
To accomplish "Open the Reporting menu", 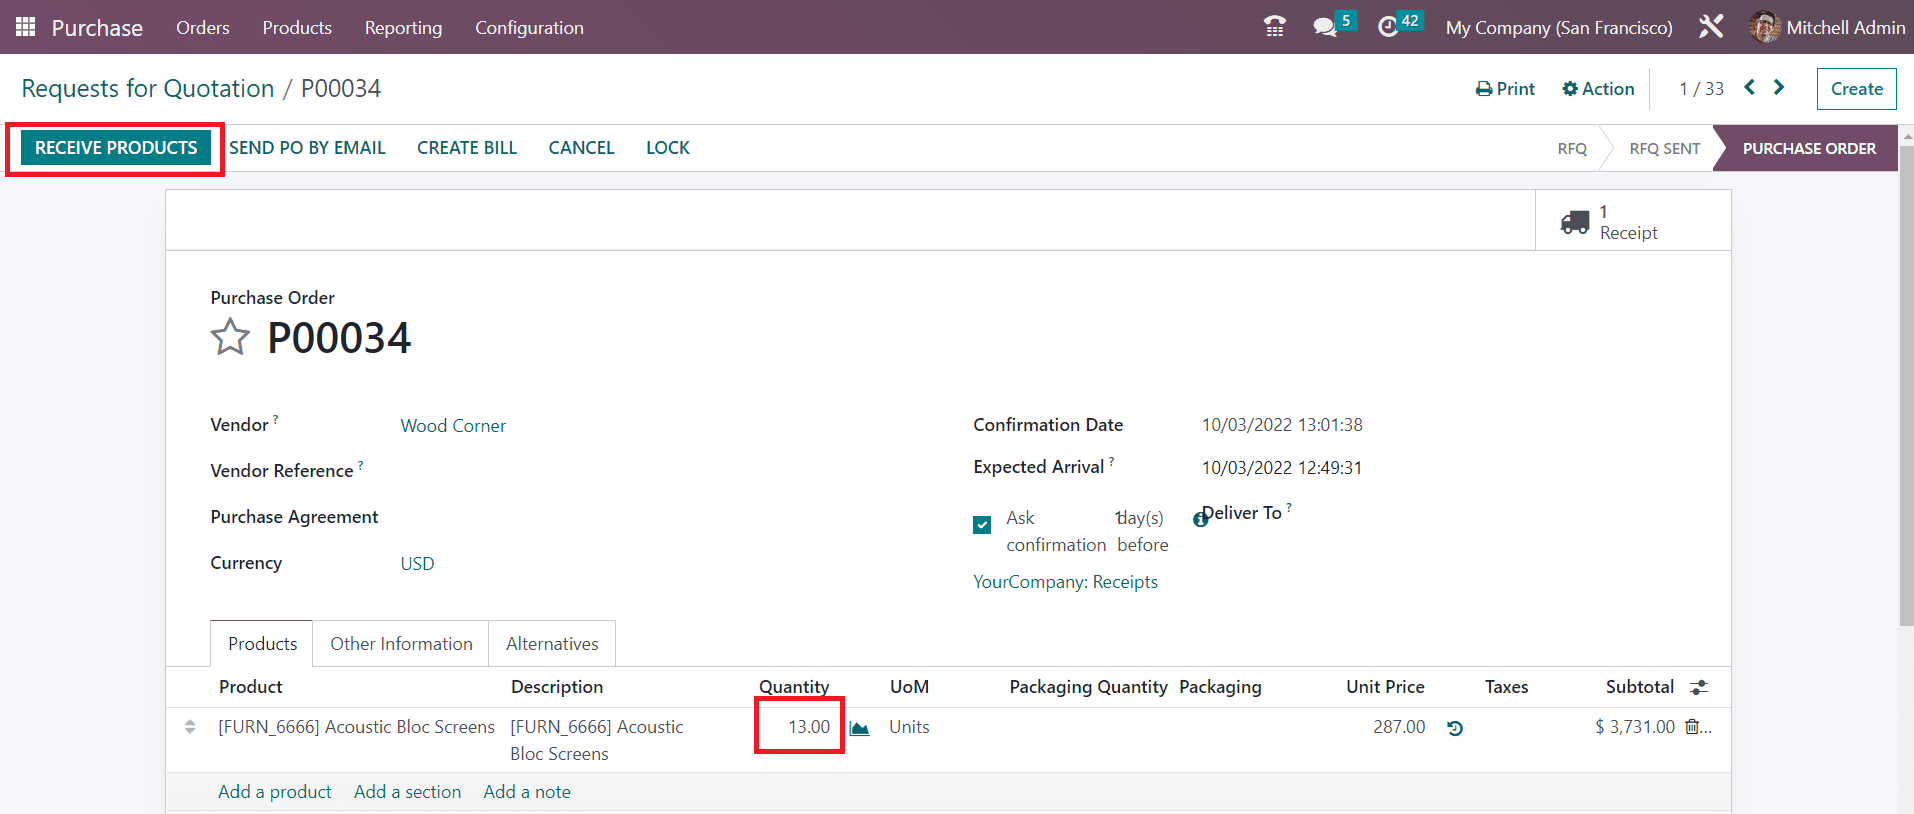I will pos(403,27).
